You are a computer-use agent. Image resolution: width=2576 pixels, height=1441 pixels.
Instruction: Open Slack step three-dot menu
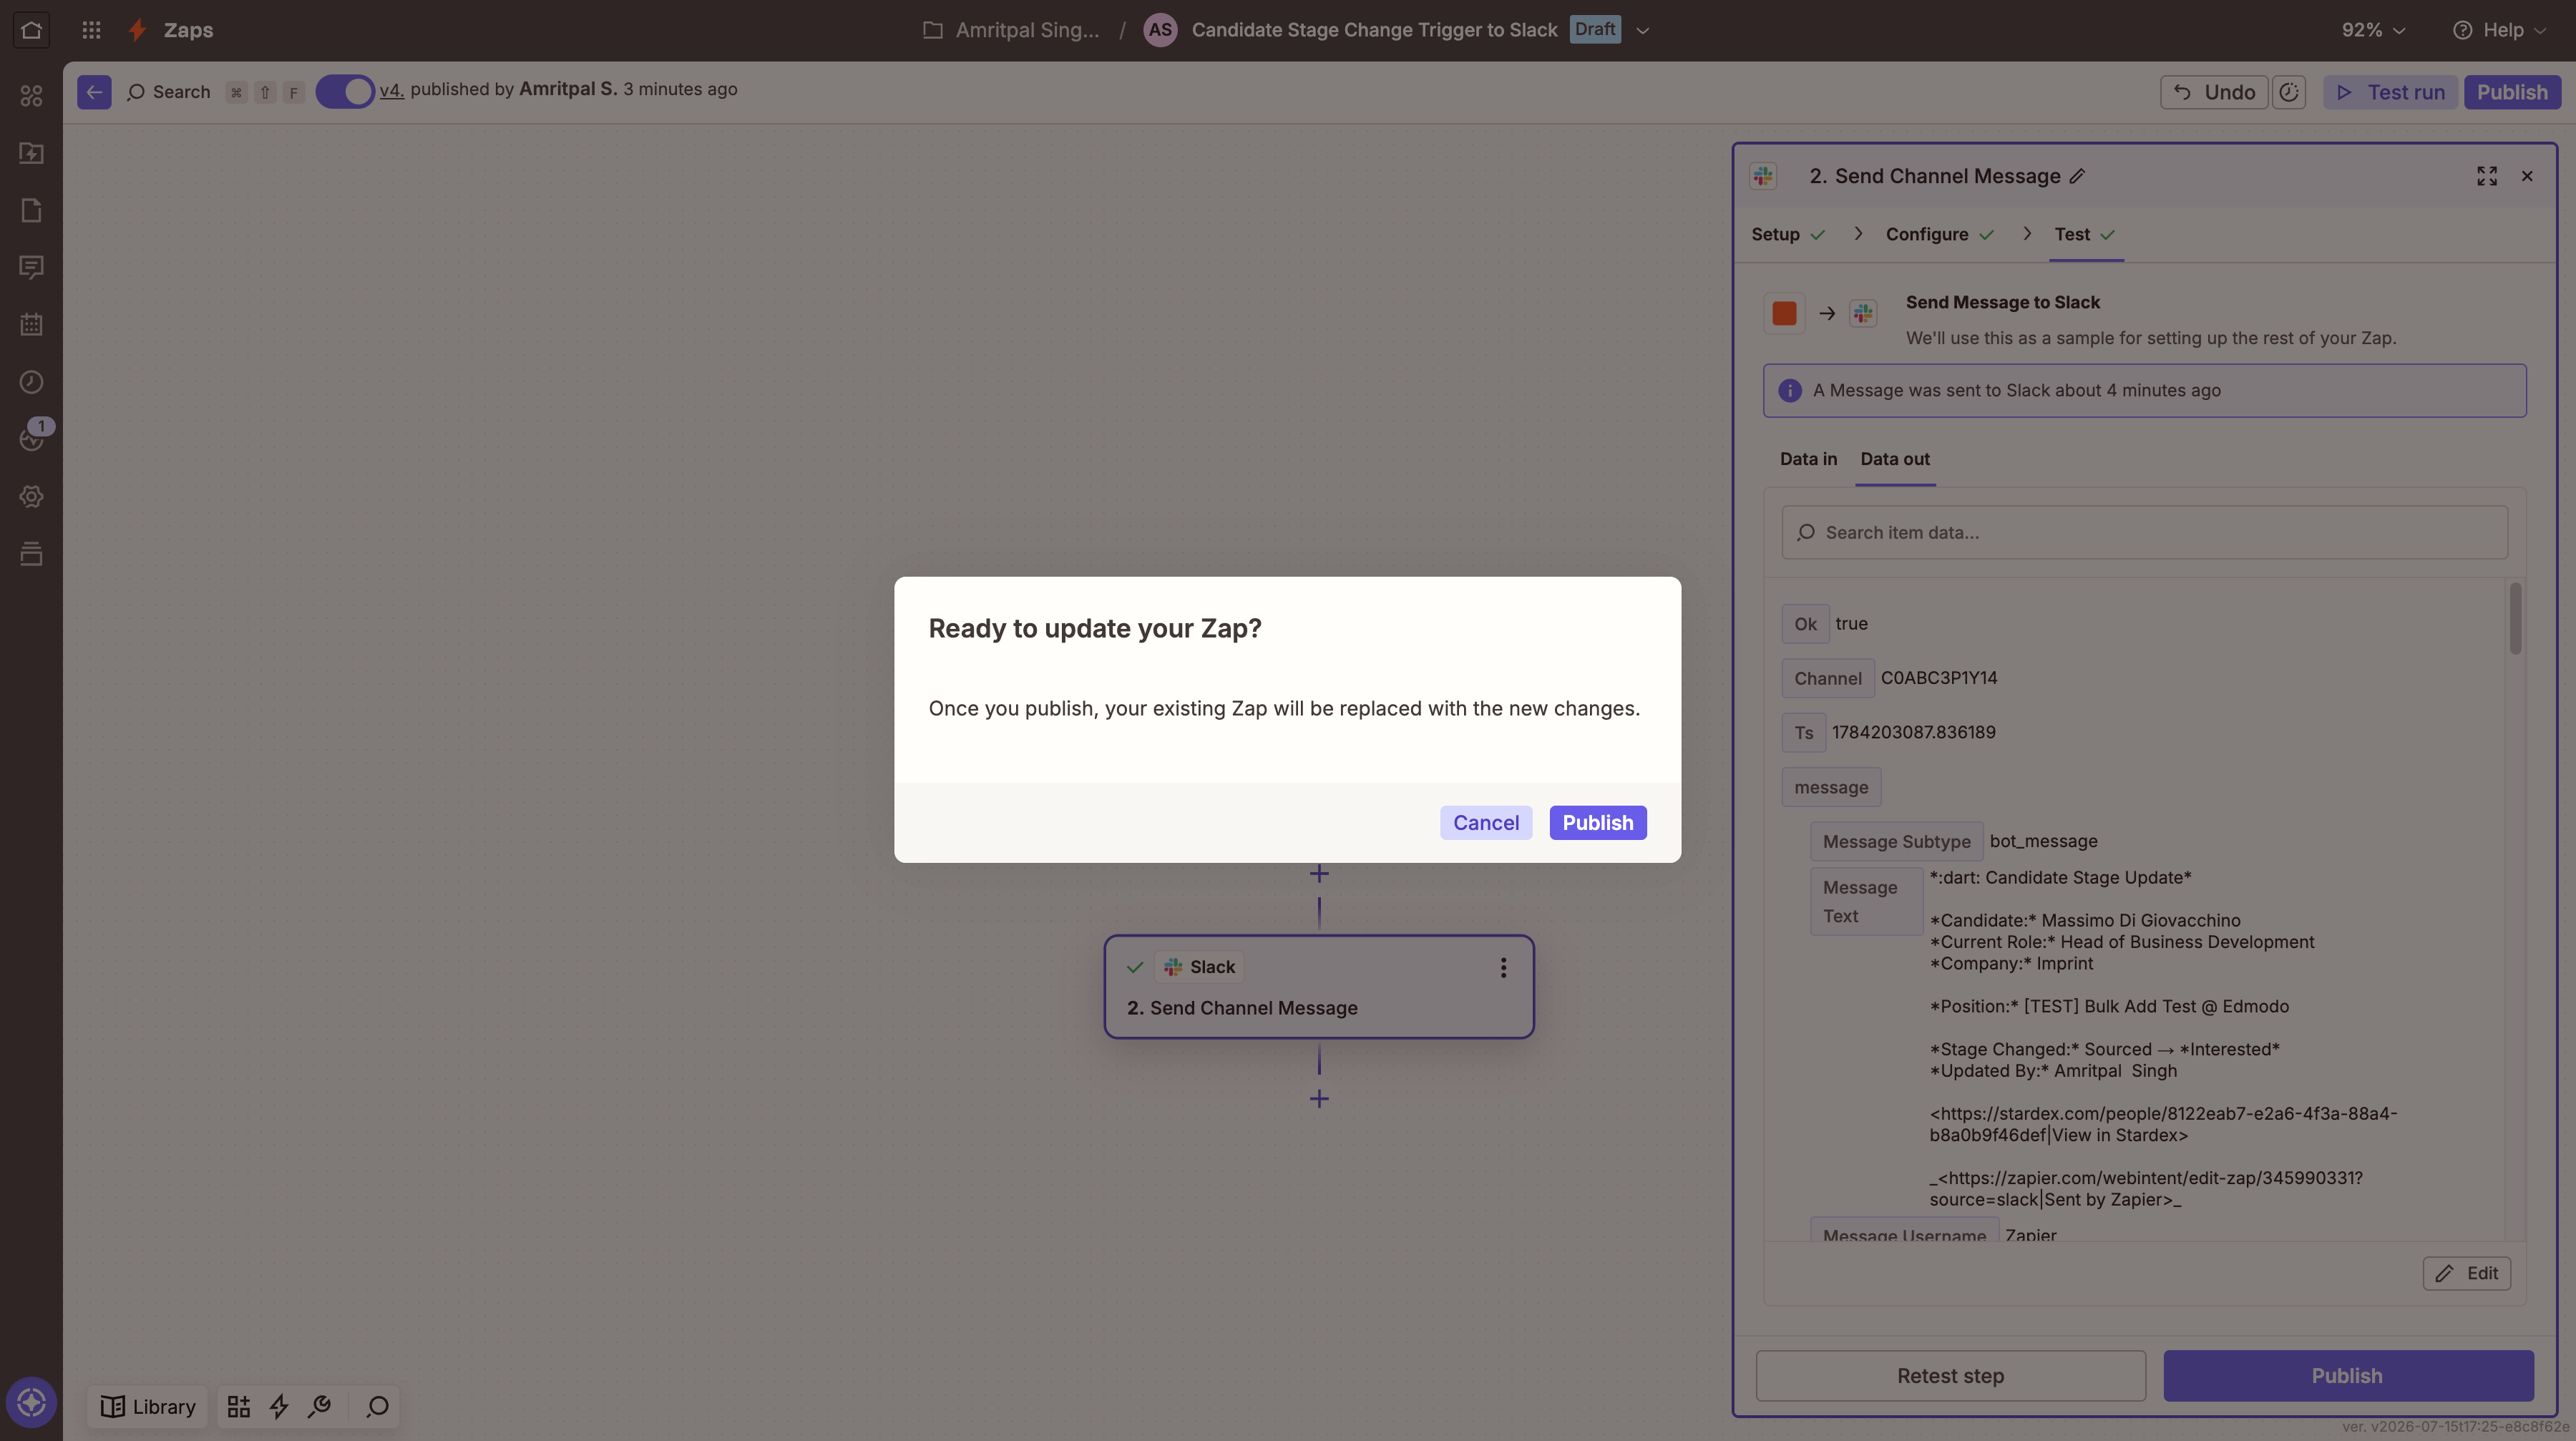(x=1503, y=967)
